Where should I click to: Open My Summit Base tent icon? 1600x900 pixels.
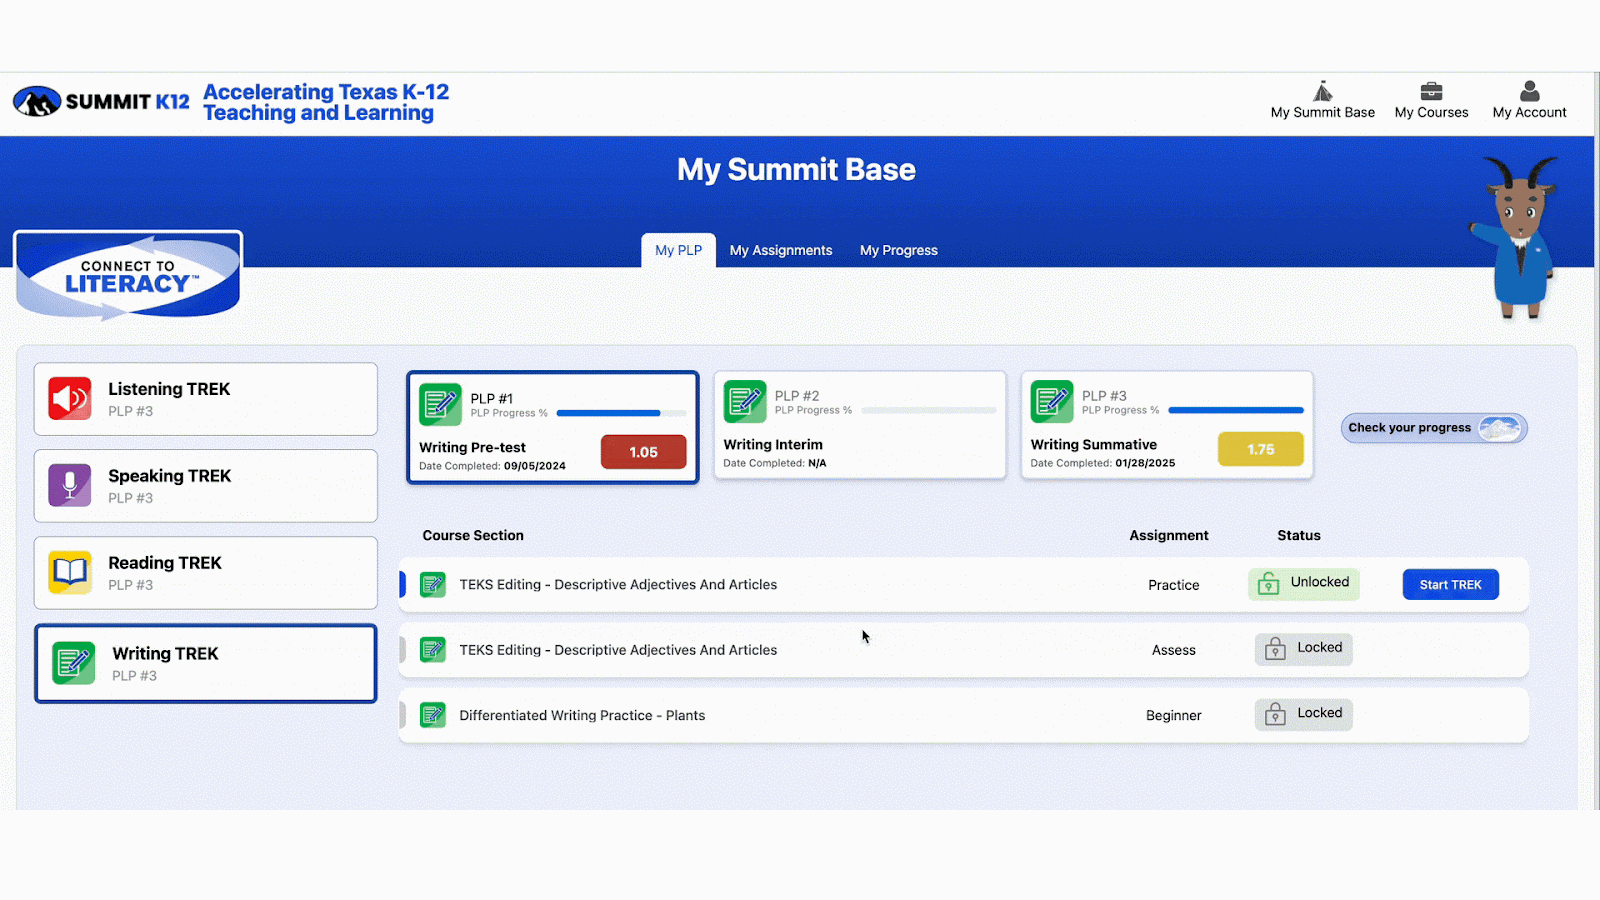click(x=1322, y=91)
